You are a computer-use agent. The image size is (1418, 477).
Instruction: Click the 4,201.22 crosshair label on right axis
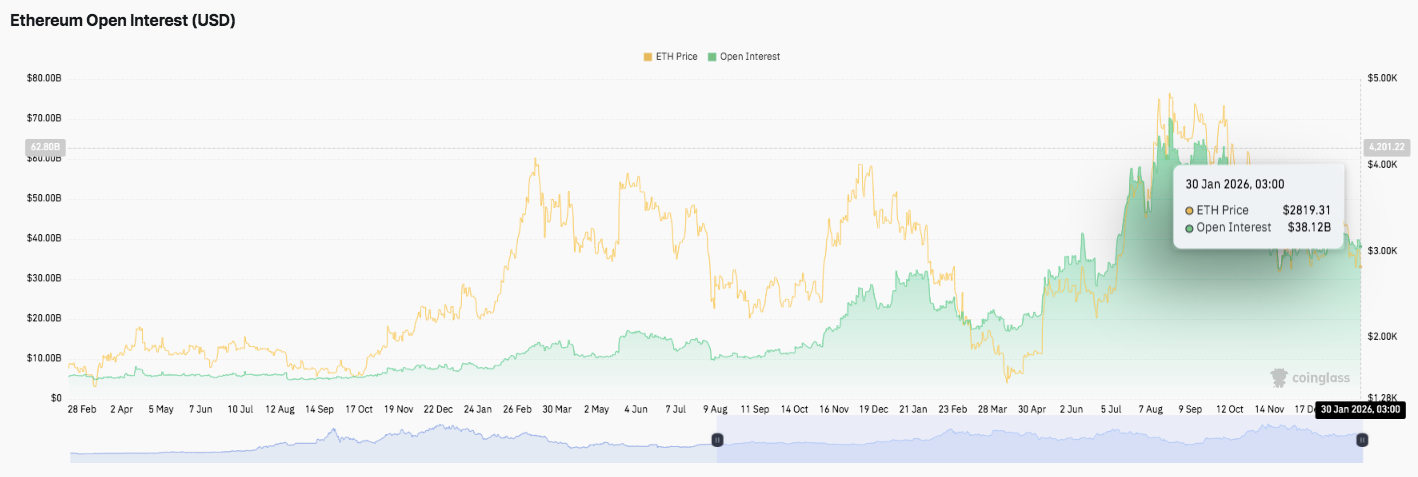[1386, 148]
